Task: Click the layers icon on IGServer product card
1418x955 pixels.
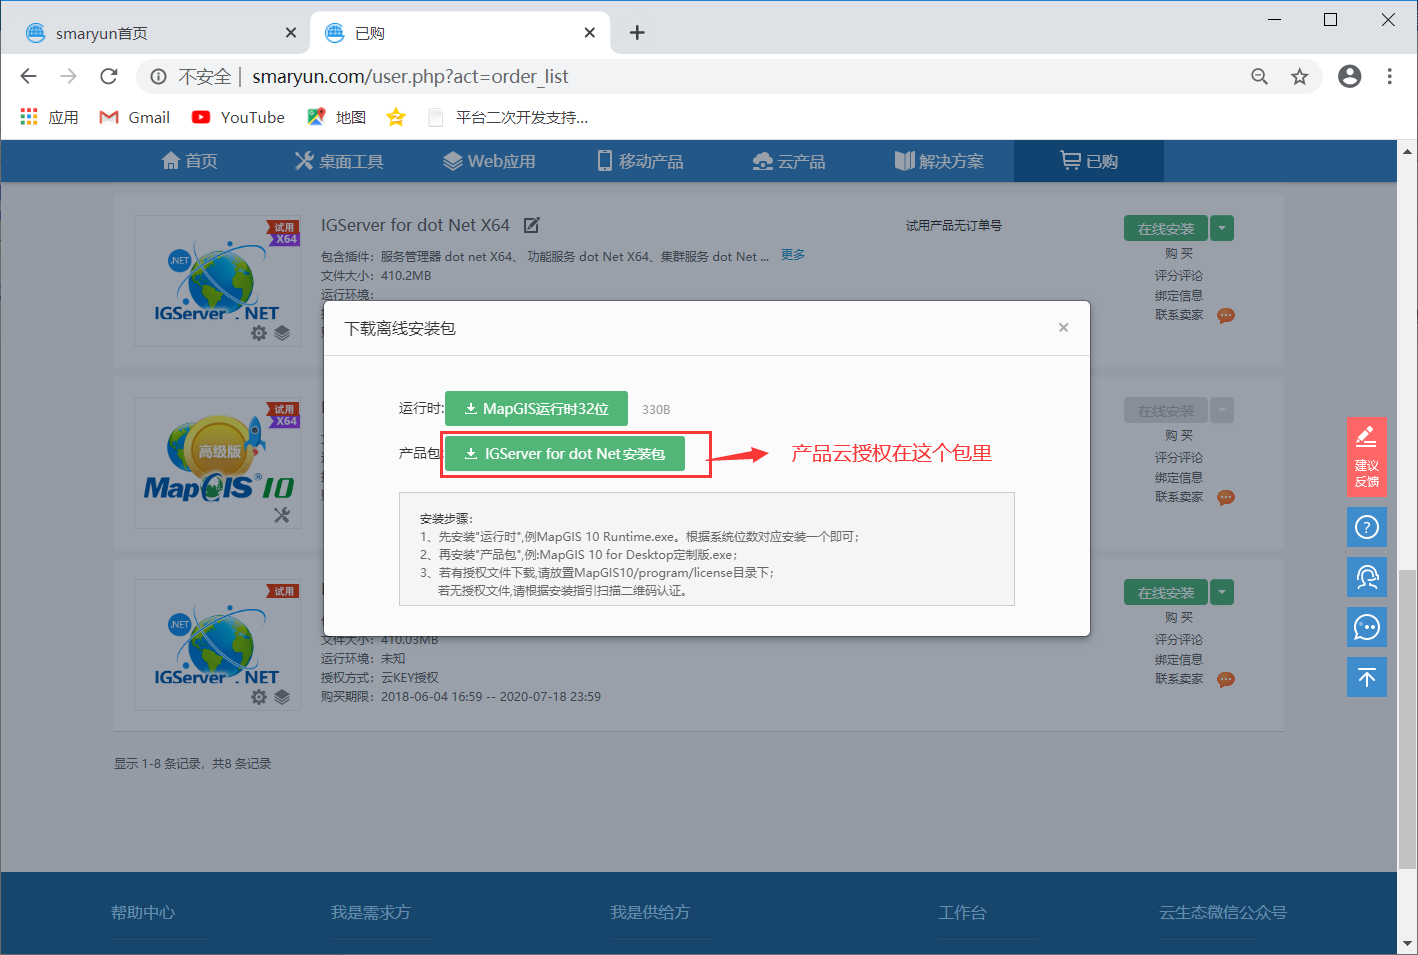Action: click(x=283, y=333)
